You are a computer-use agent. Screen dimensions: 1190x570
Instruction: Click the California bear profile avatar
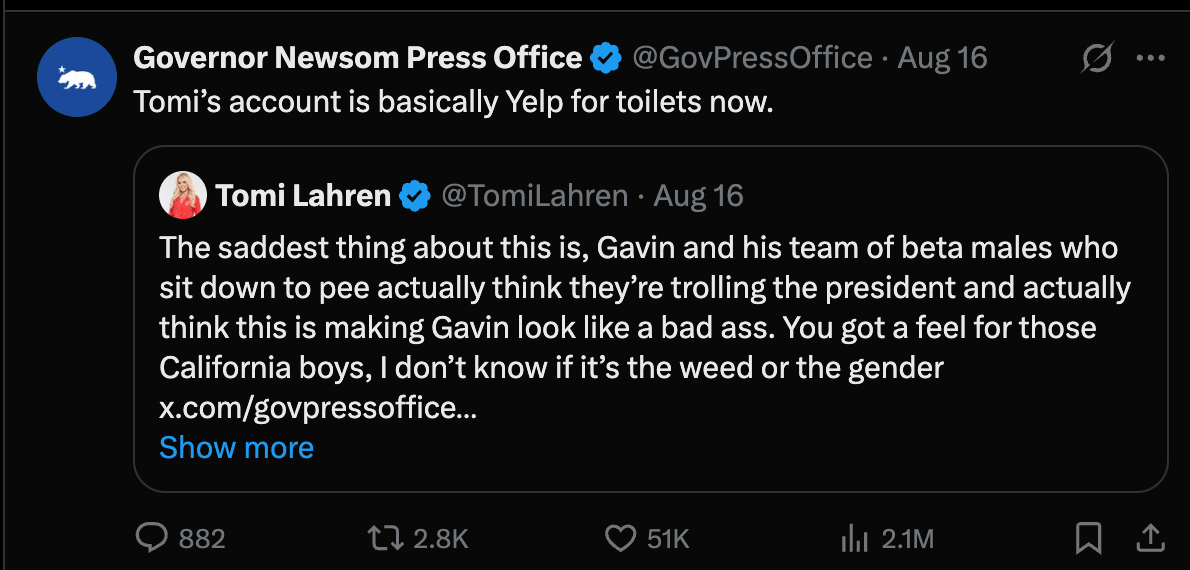click(x=77, y=77)
